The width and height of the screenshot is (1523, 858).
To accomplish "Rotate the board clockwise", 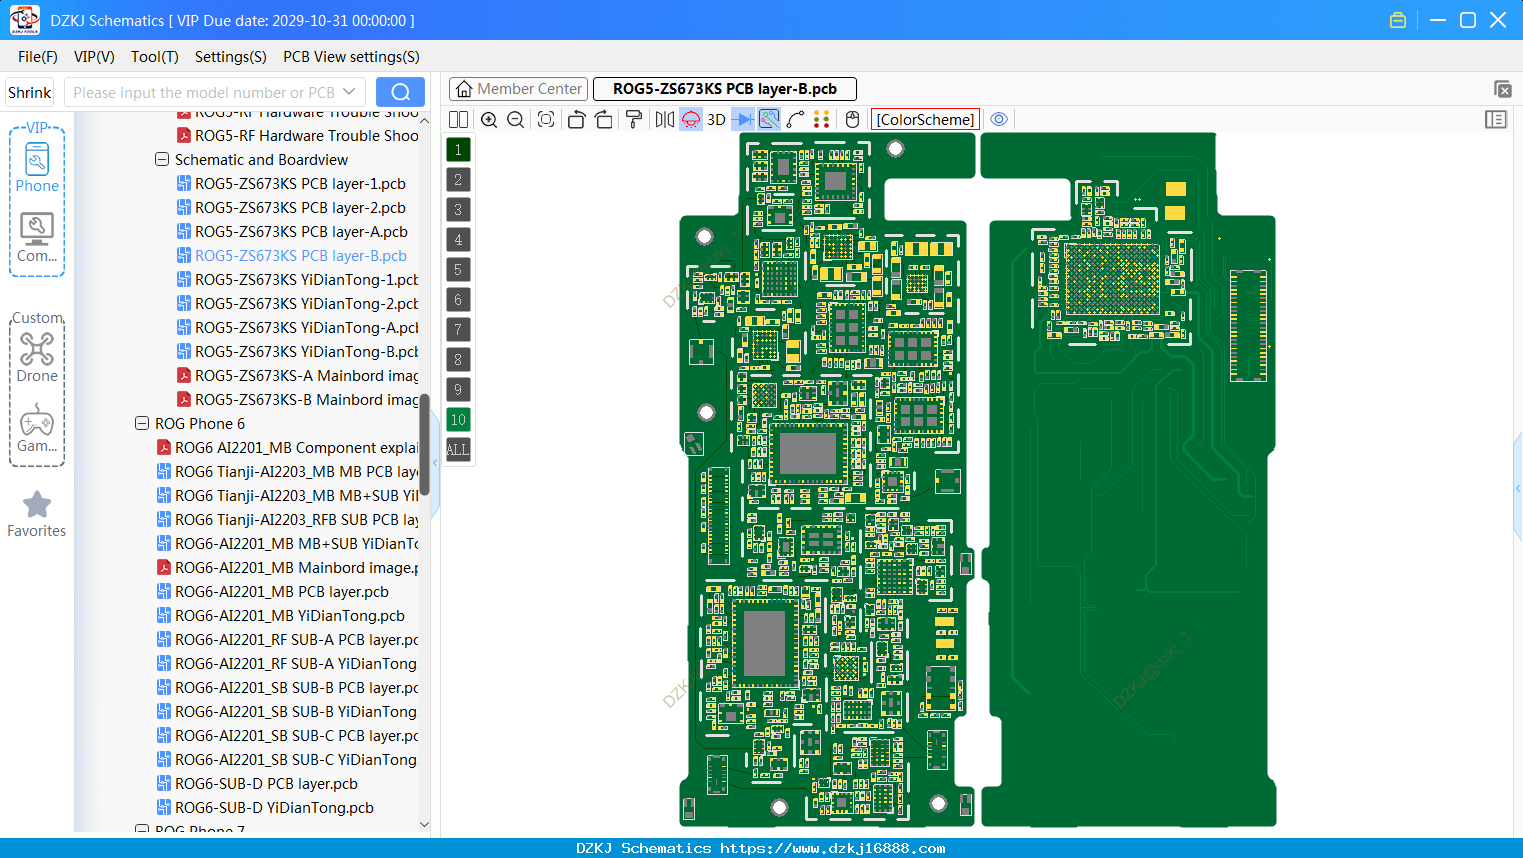I will click(x=603, y=120).
